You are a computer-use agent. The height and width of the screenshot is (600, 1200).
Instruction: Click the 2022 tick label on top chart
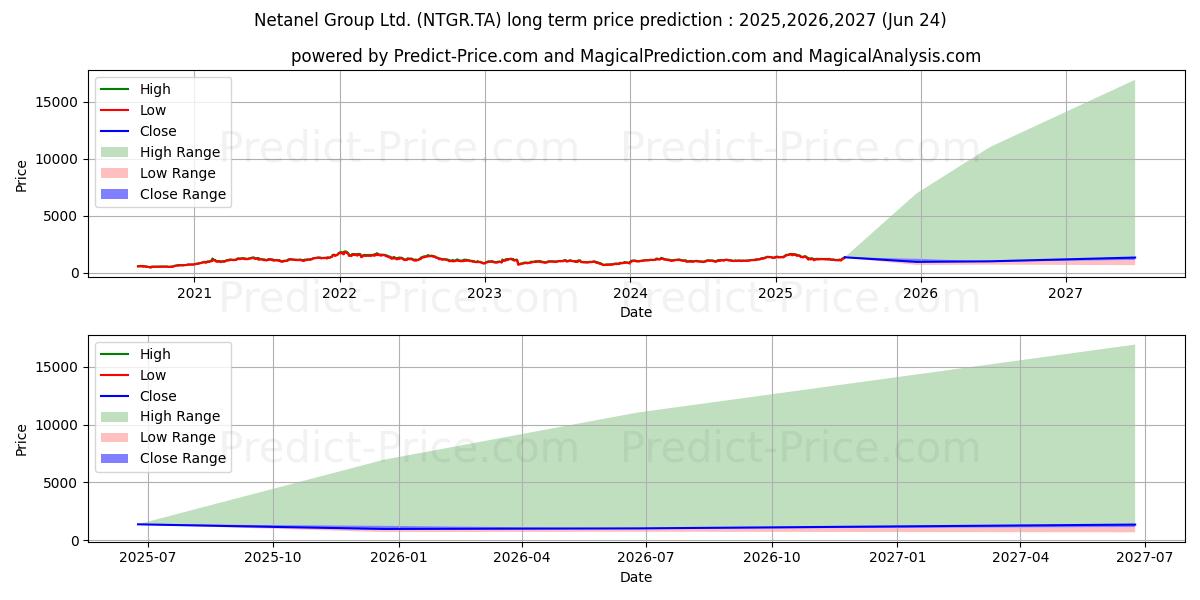tap(339, 292)
